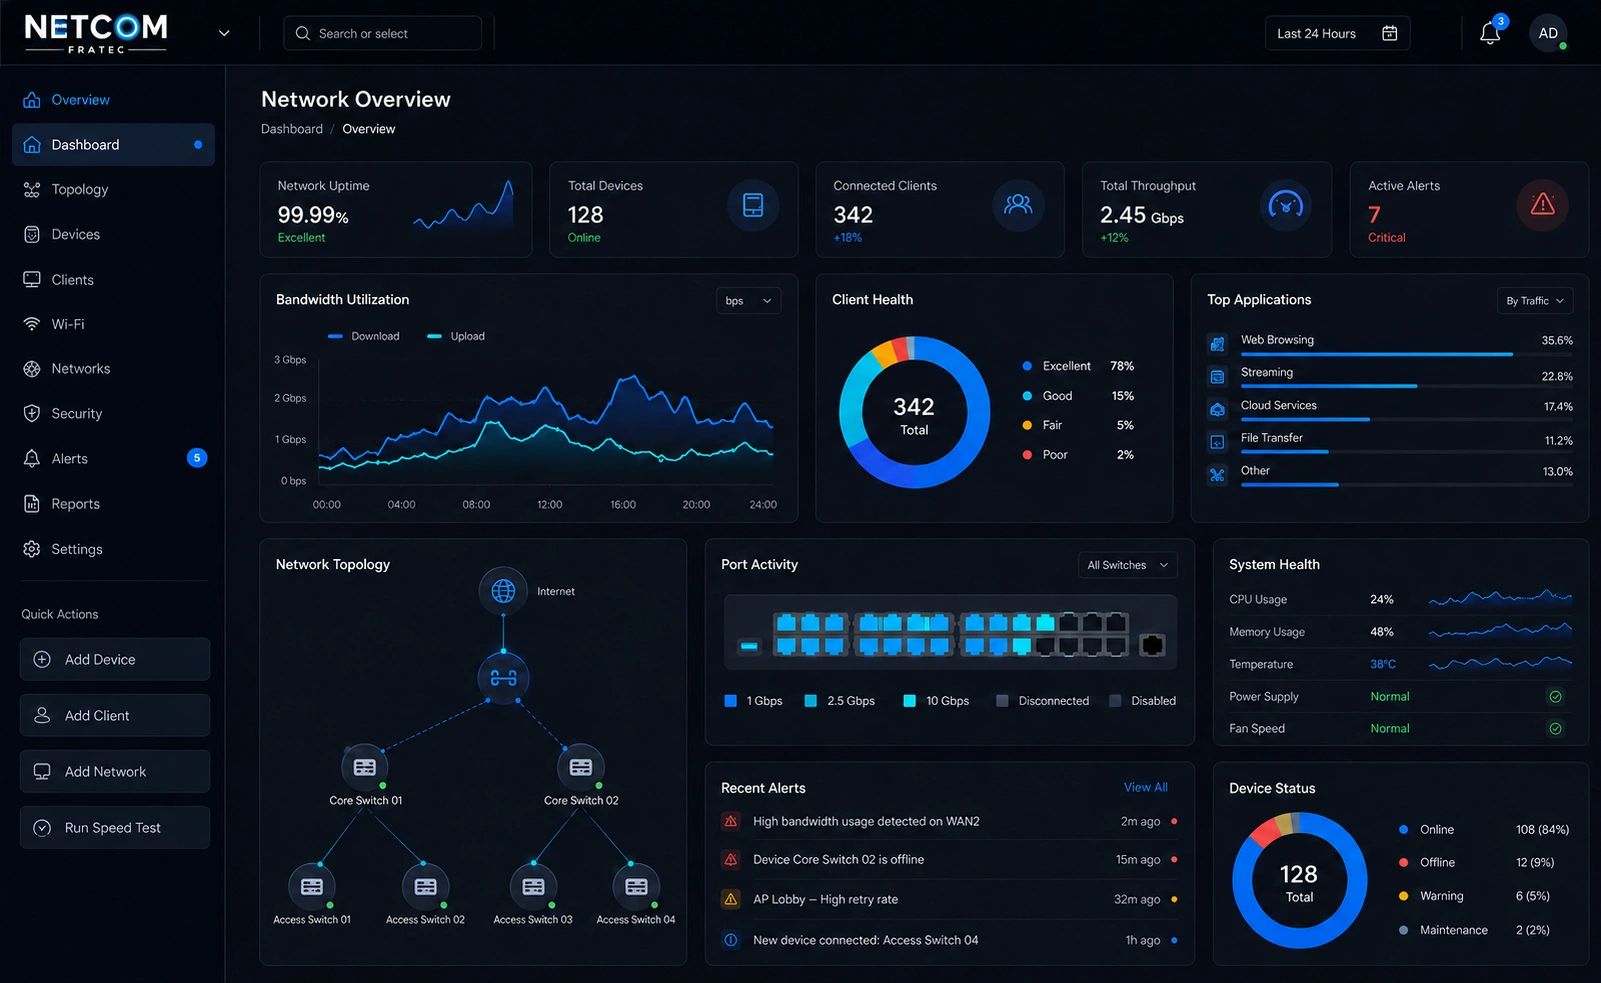Click the Device Status donut chart
The image size is (1601, 983).
(x=1299, y=880)
